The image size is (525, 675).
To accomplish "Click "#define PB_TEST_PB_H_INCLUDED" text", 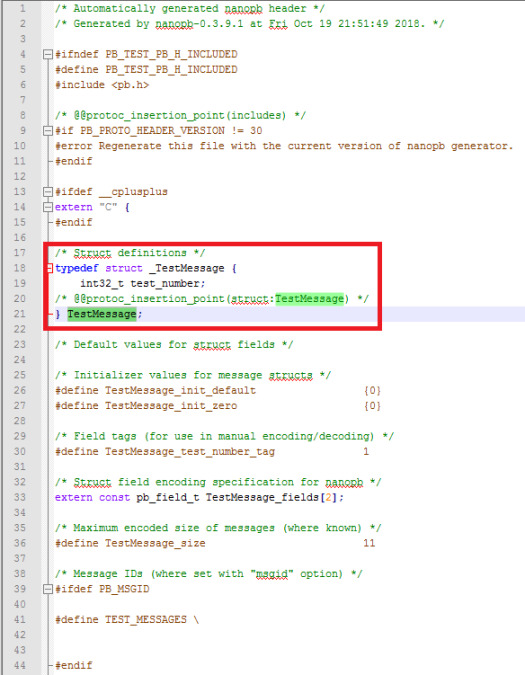I will pyautogui.click(x=146, y=70).
